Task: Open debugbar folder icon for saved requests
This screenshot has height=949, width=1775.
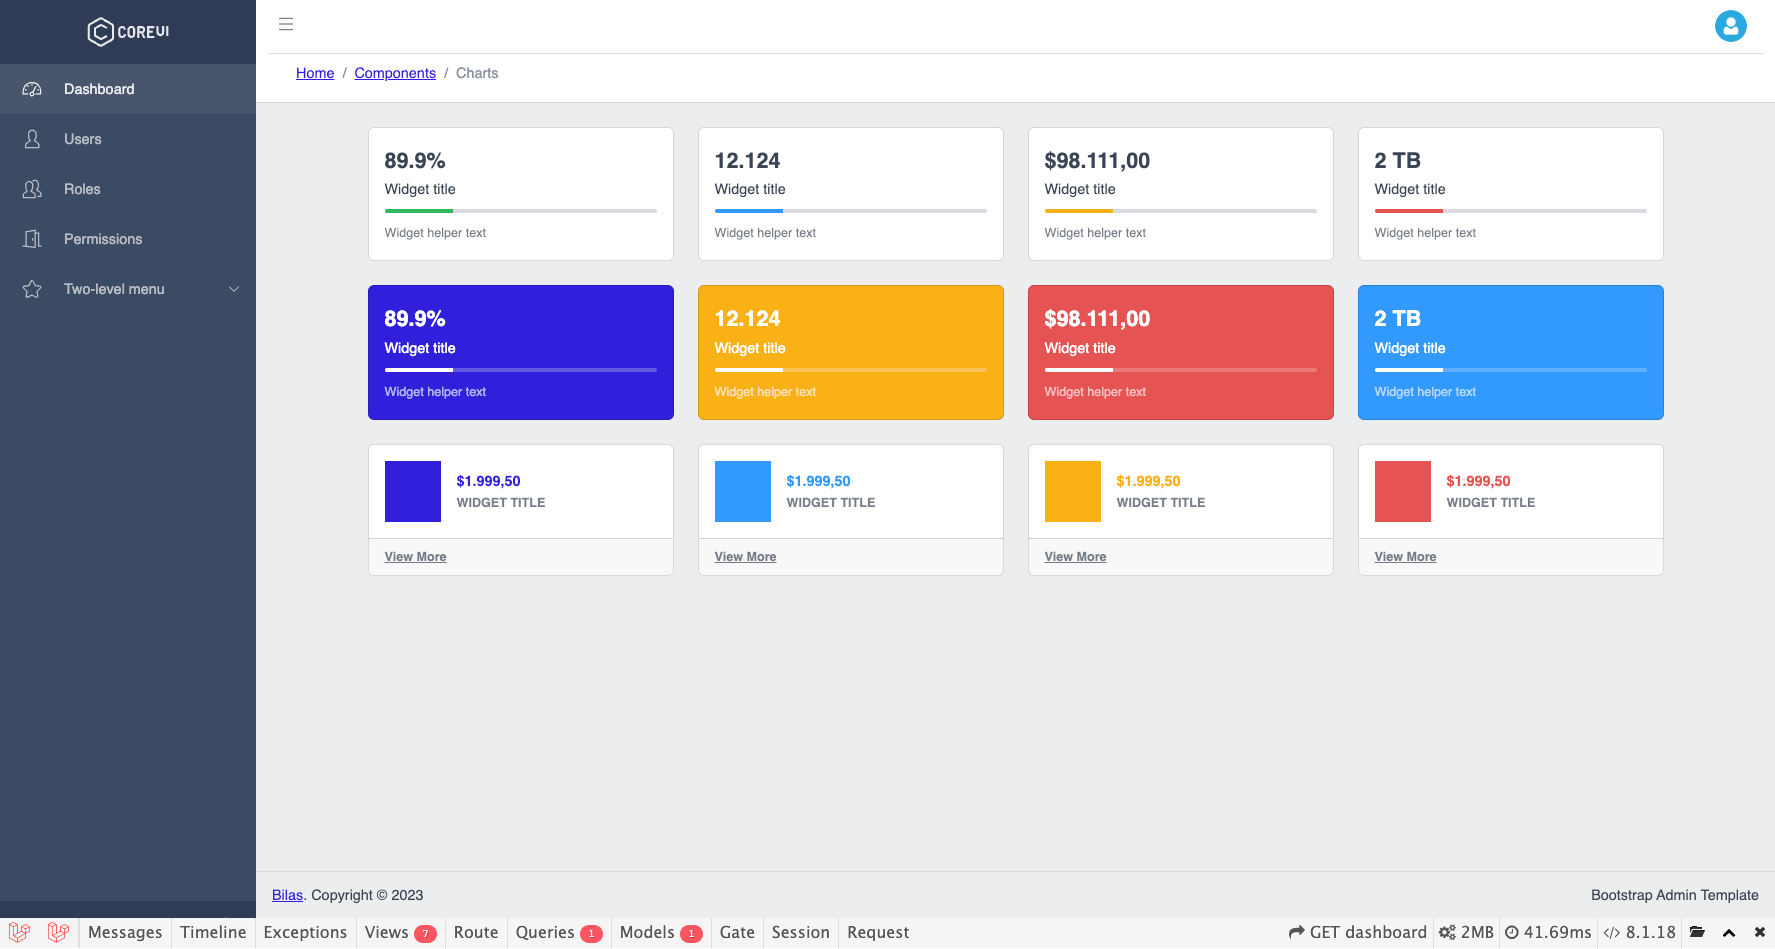Action: (x=1697, y=932)
